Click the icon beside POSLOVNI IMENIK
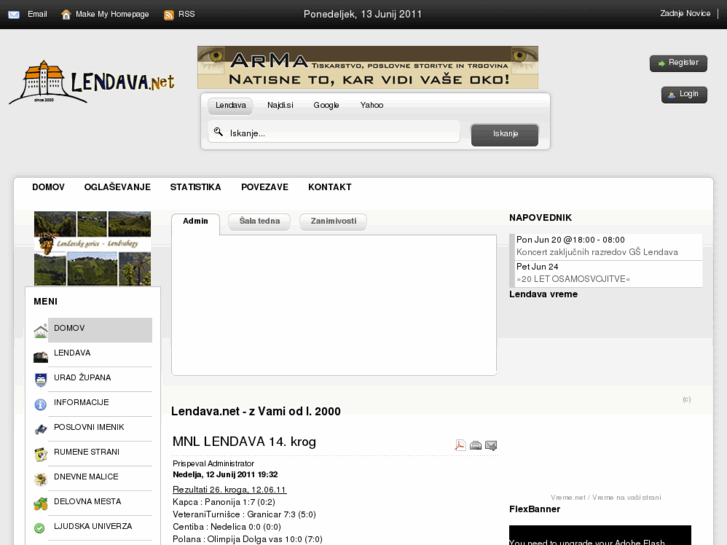 [41, 430]
